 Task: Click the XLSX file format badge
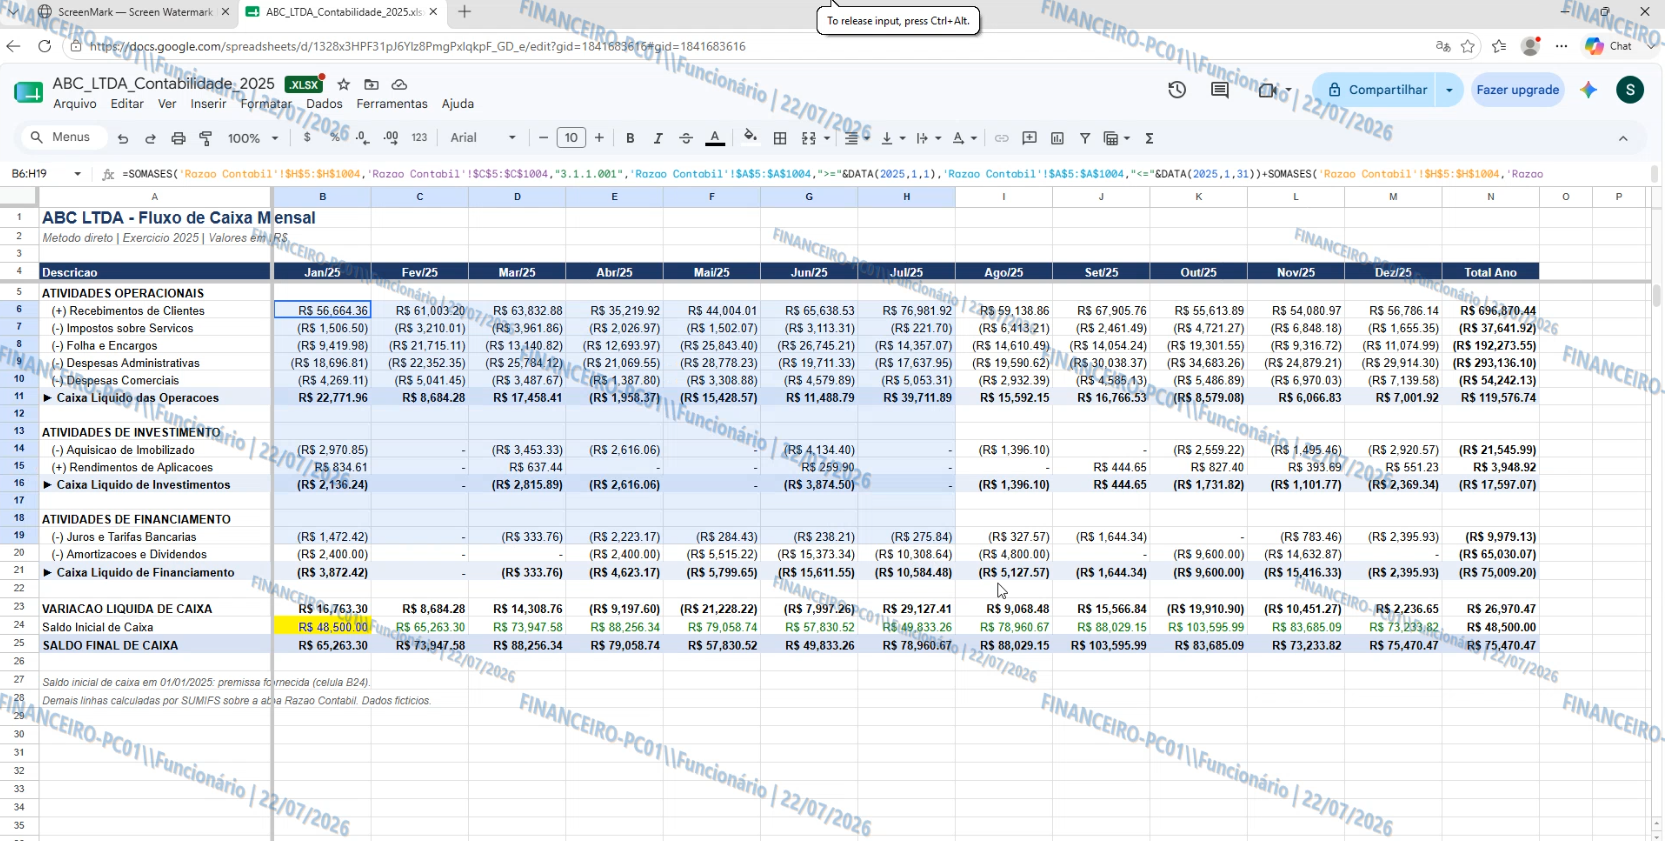point(304,85)
